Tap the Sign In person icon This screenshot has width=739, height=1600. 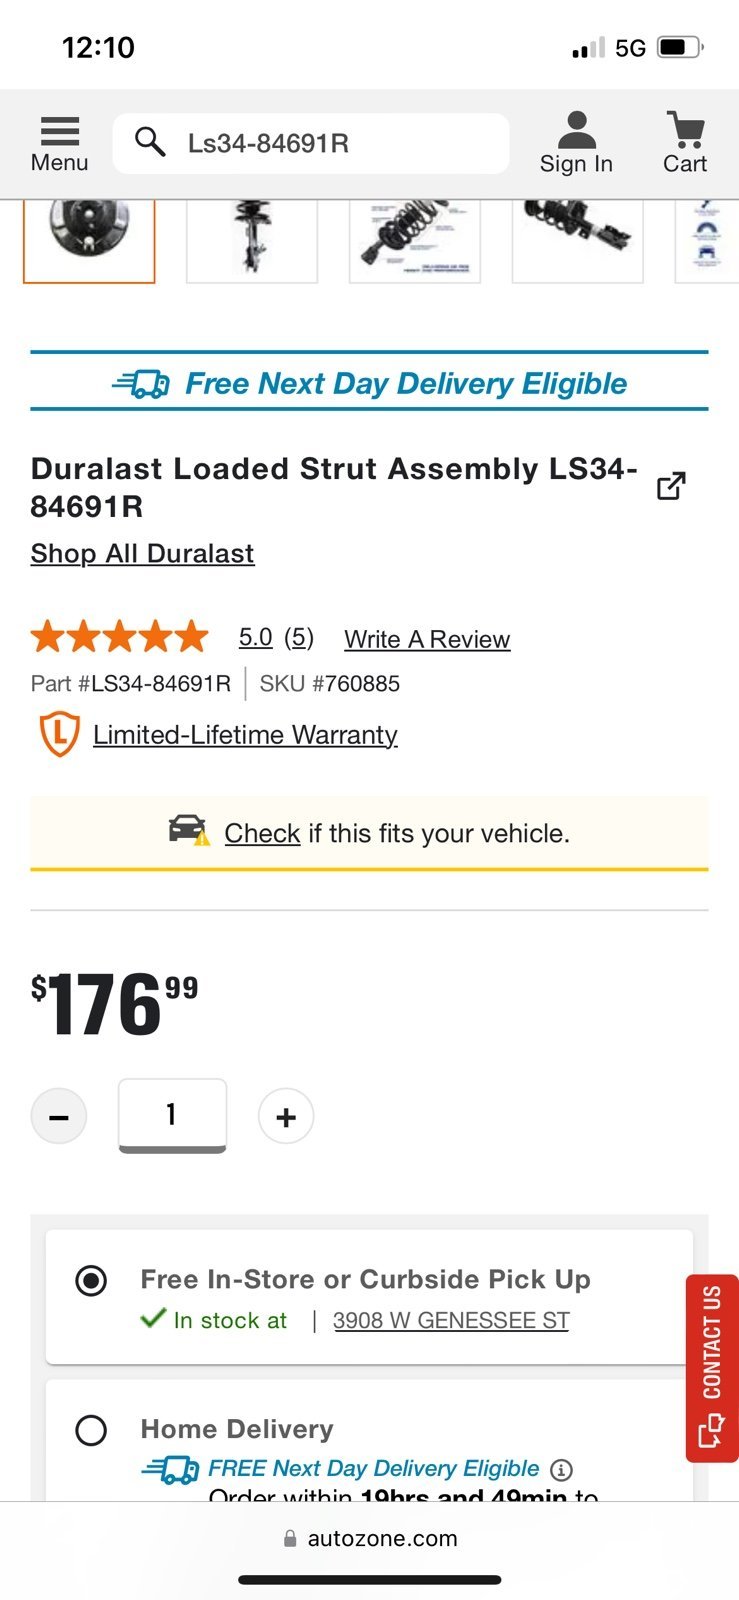pyautogui.click(x=576, y=130)
